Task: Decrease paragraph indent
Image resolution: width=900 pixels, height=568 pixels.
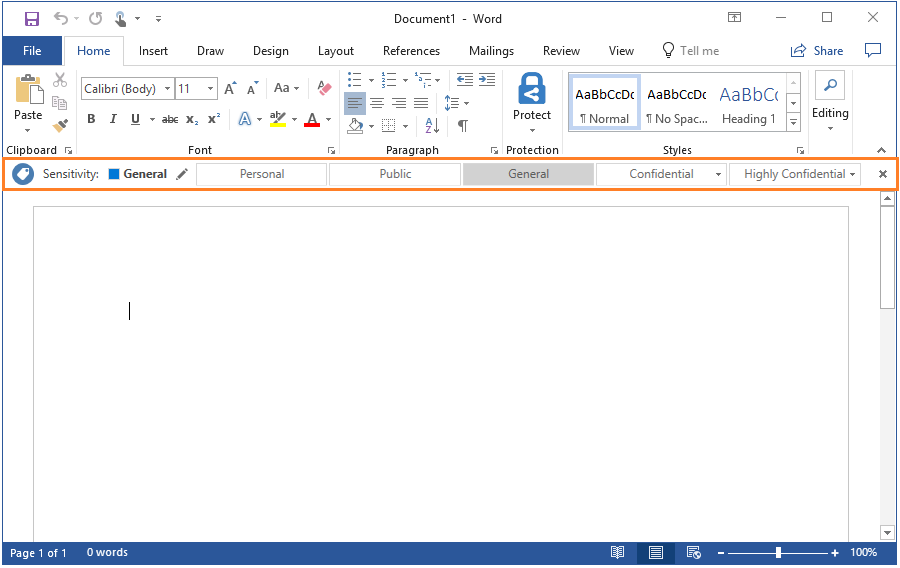Action: (465, 80)
